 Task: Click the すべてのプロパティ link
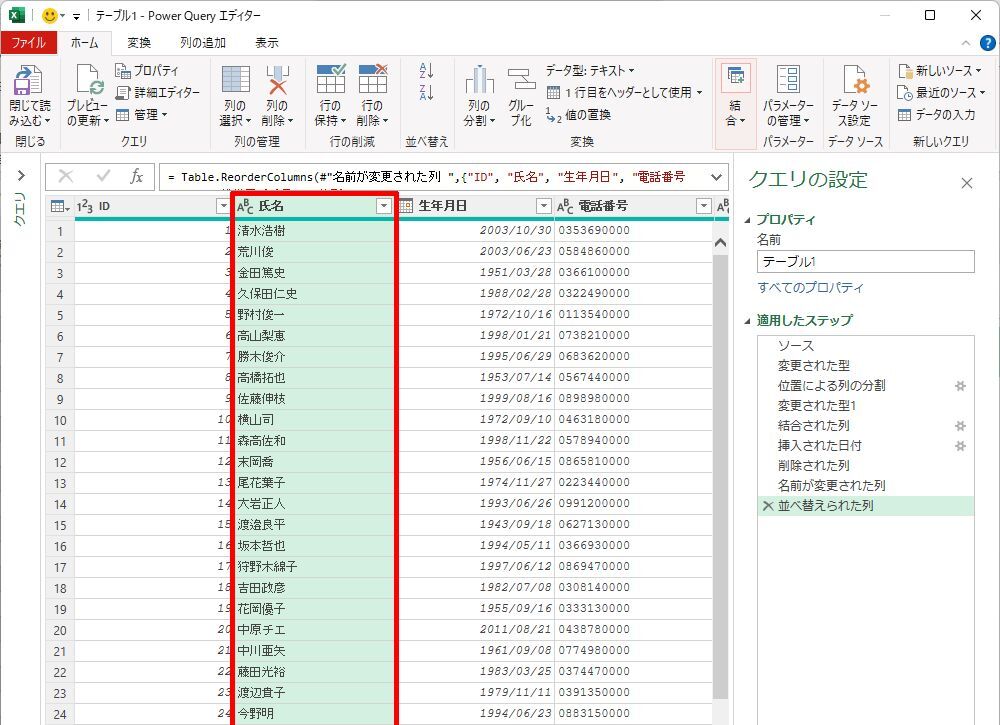tap(810, 288)
